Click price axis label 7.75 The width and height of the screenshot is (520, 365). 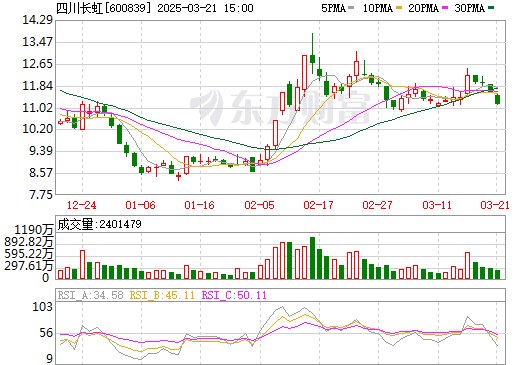coord(41,195)
